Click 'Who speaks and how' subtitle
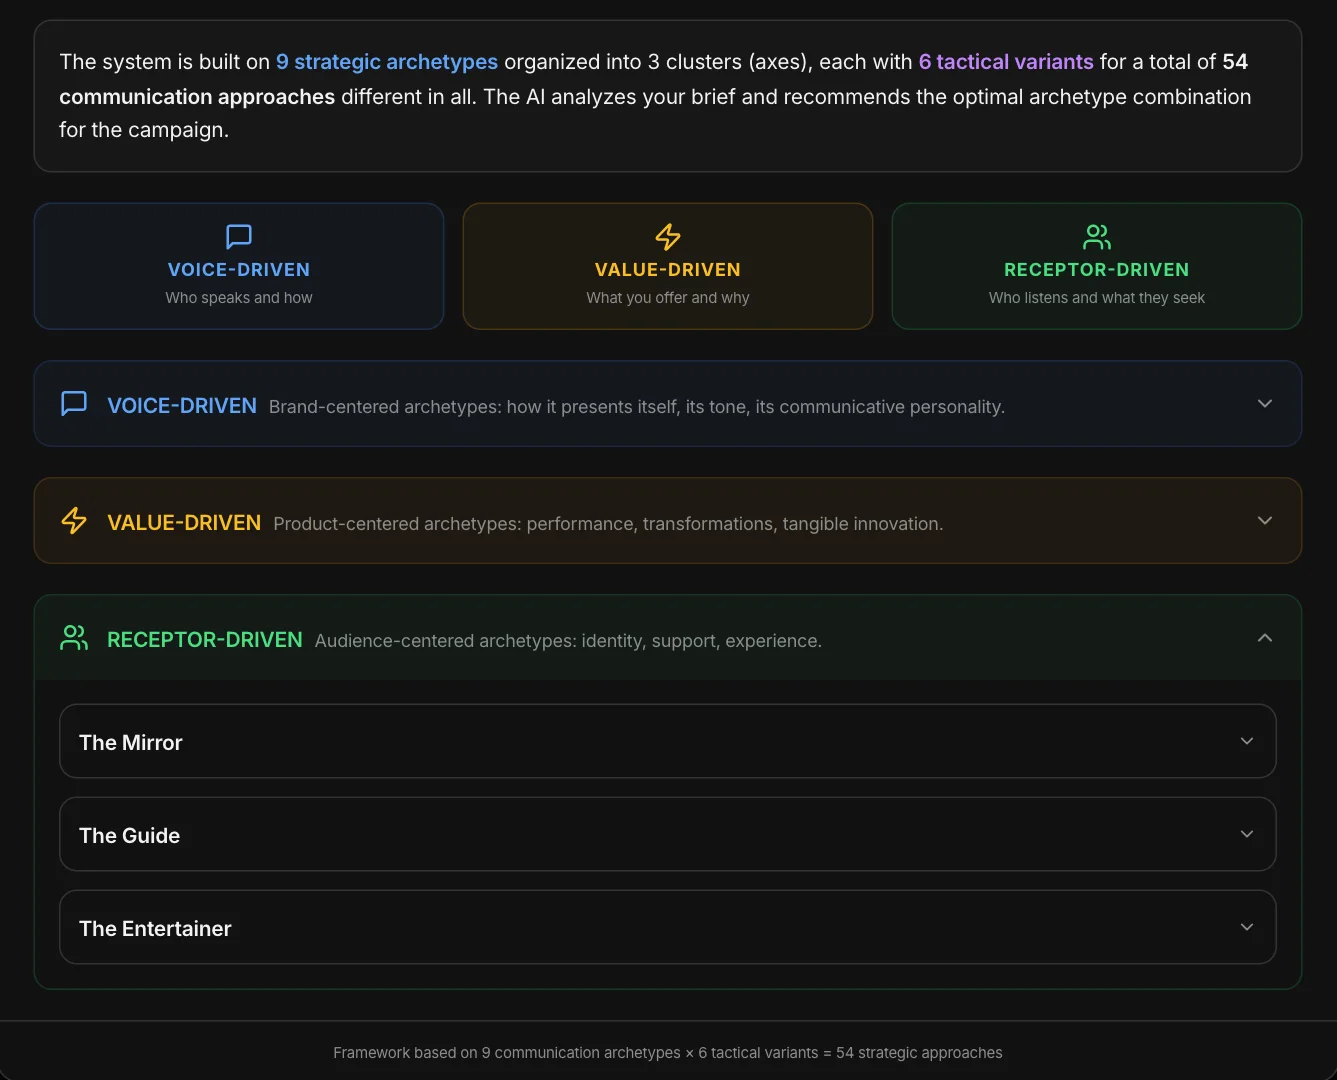1337x1080 pixels. click(239, 298)
